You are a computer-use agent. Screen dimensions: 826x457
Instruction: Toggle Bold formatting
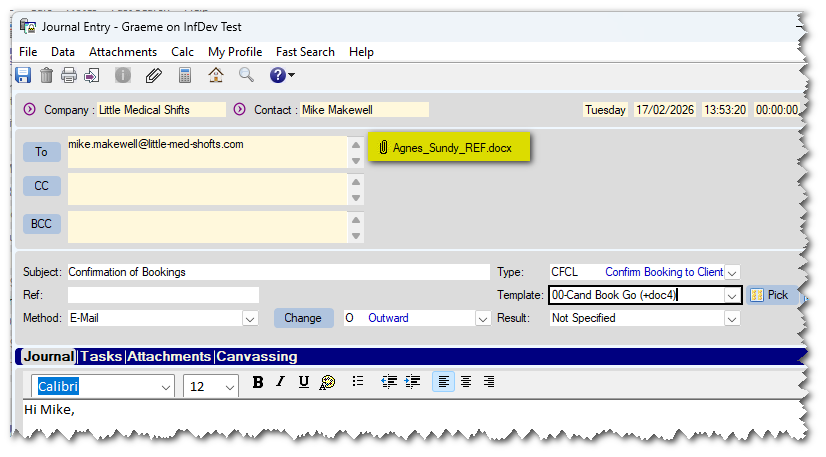[x=258, y=382]
